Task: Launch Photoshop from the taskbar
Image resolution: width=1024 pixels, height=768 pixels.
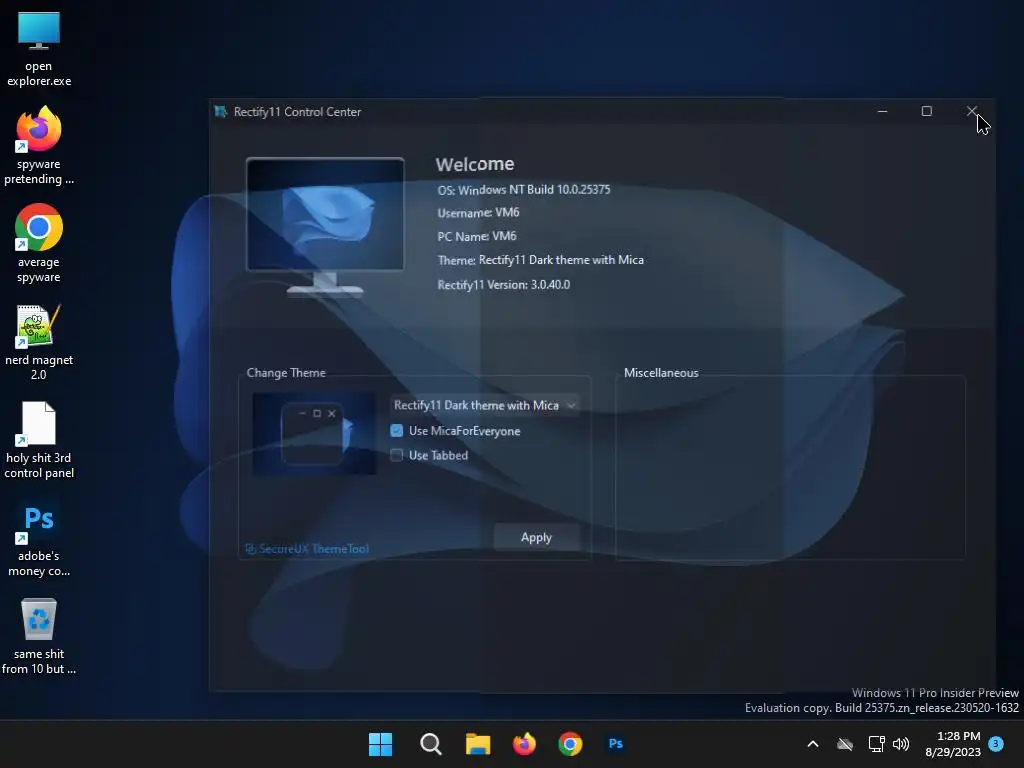Action: pyautogui.click(x=616, y=744)
